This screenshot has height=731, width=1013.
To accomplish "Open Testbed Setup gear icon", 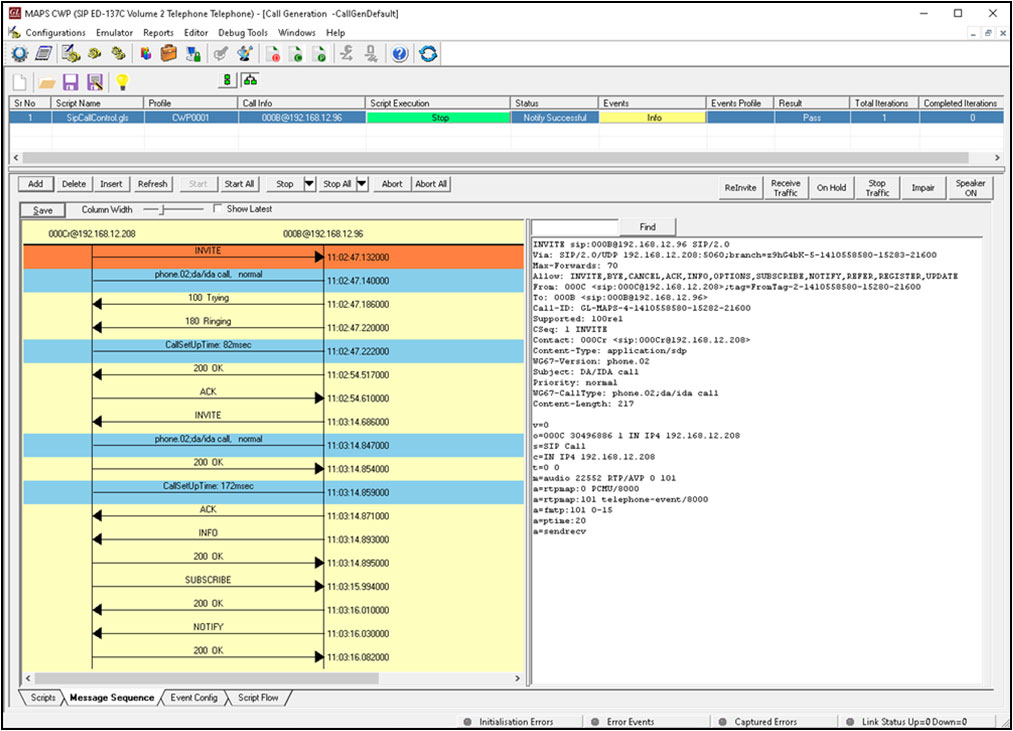I will (20, 54).
